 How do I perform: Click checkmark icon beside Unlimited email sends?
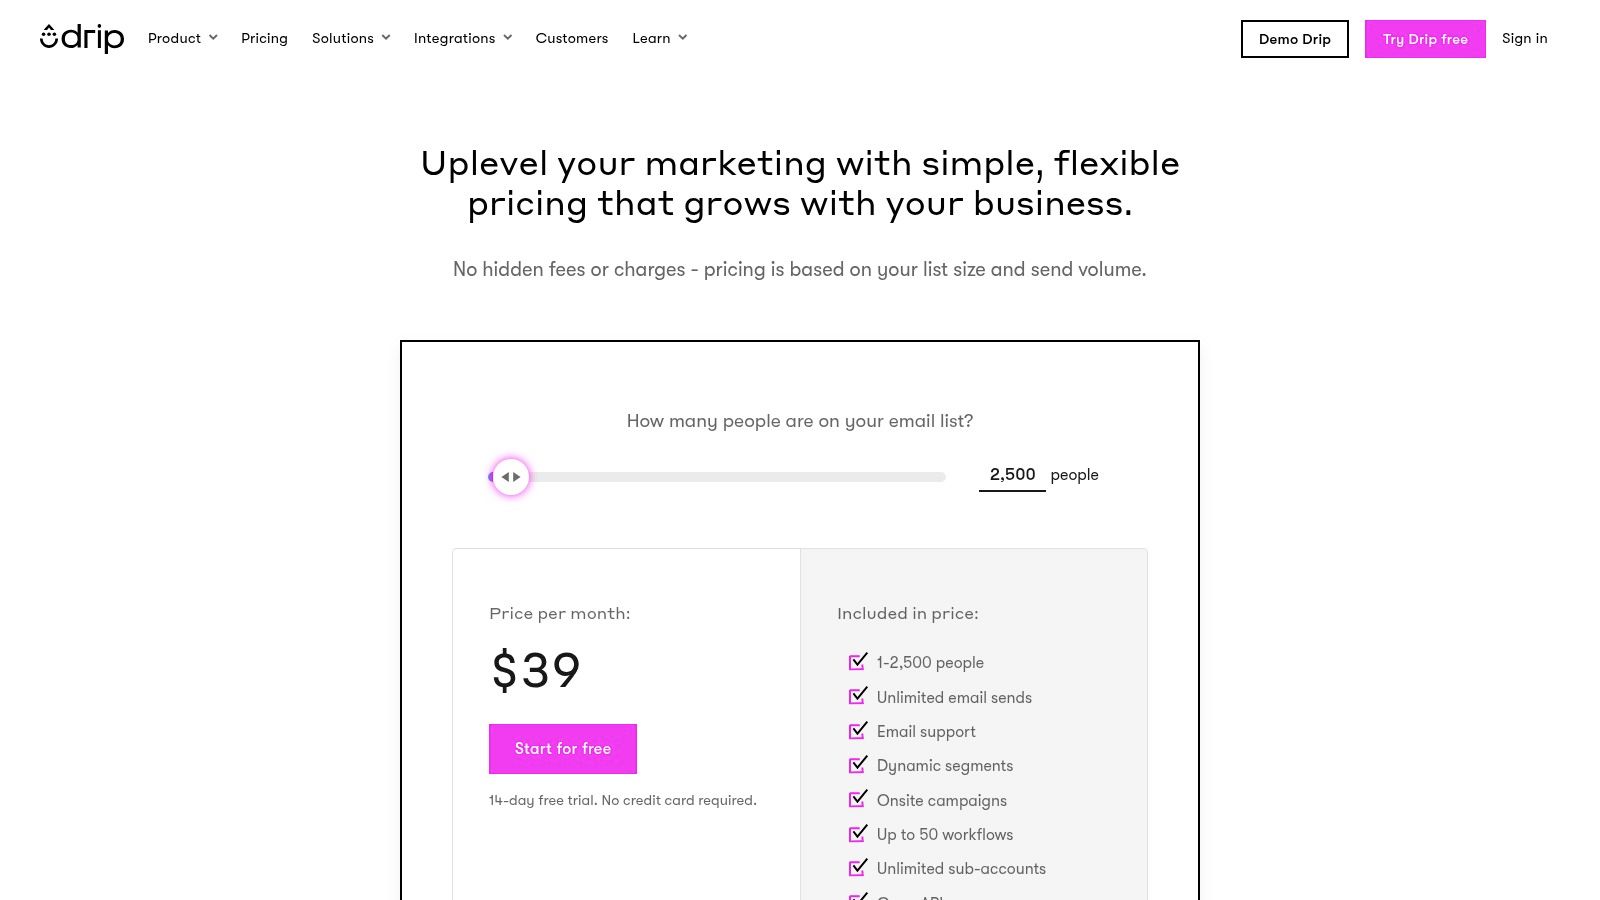[858, 696]
